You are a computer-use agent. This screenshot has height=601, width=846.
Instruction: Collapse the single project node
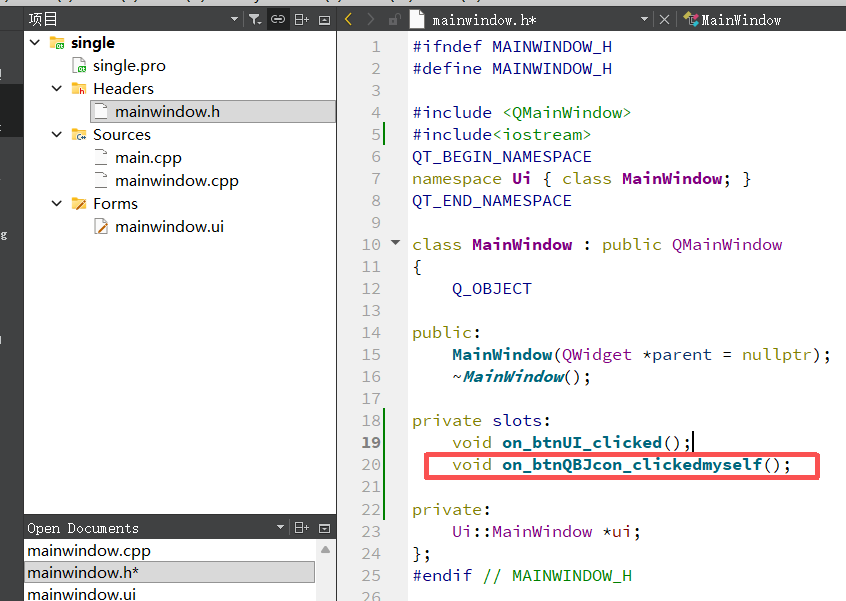click(35, 42)
